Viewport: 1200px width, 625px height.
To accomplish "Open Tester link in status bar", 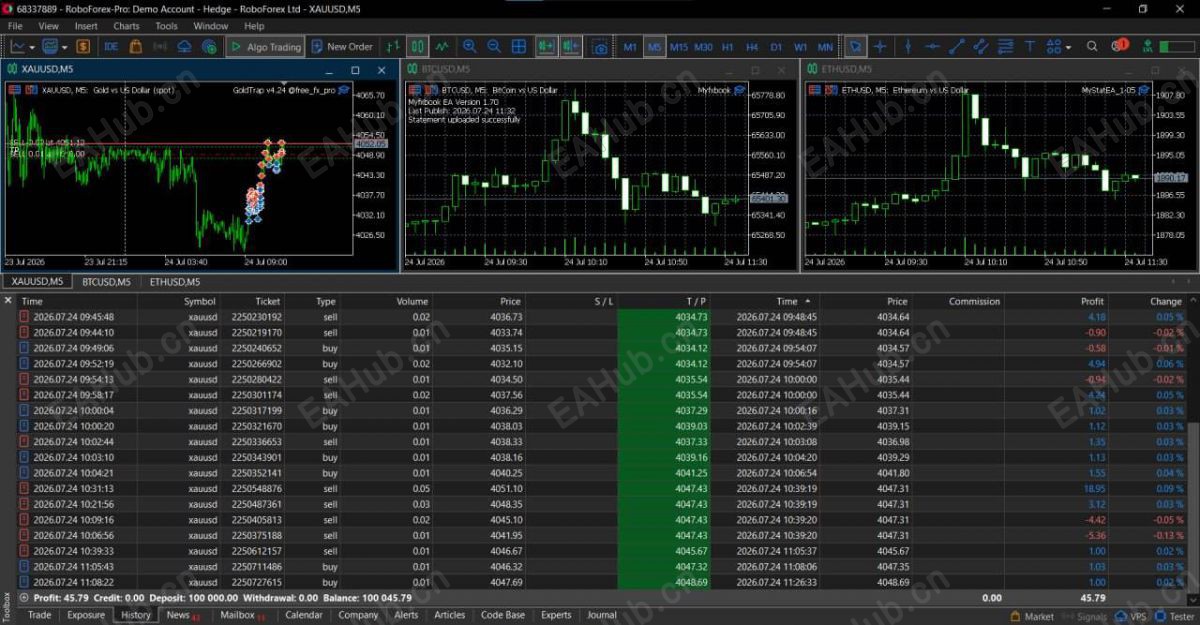I will [x=1175, y=616].
